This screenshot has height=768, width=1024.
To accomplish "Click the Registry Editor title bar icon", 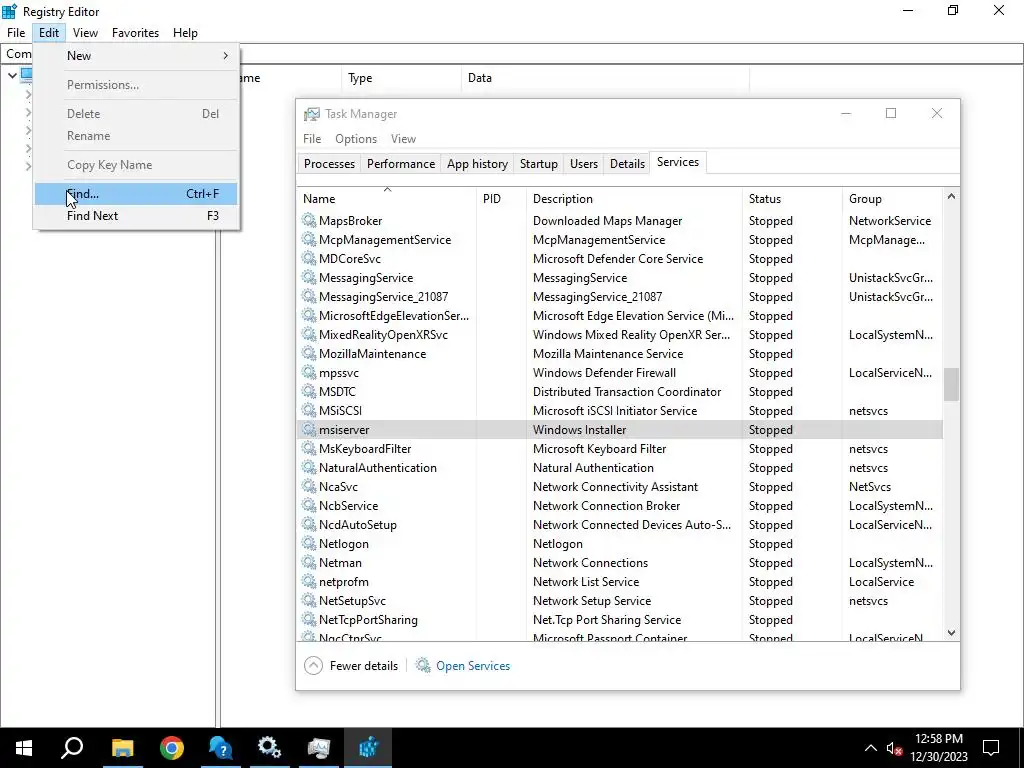I will coord(10,11).
